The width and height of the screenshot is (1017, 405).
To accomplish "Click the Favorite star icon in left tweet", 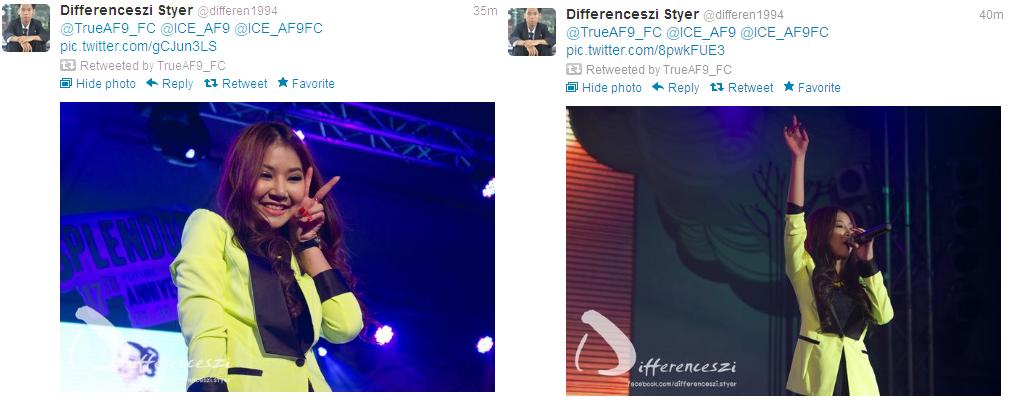I will coord(283,82).
